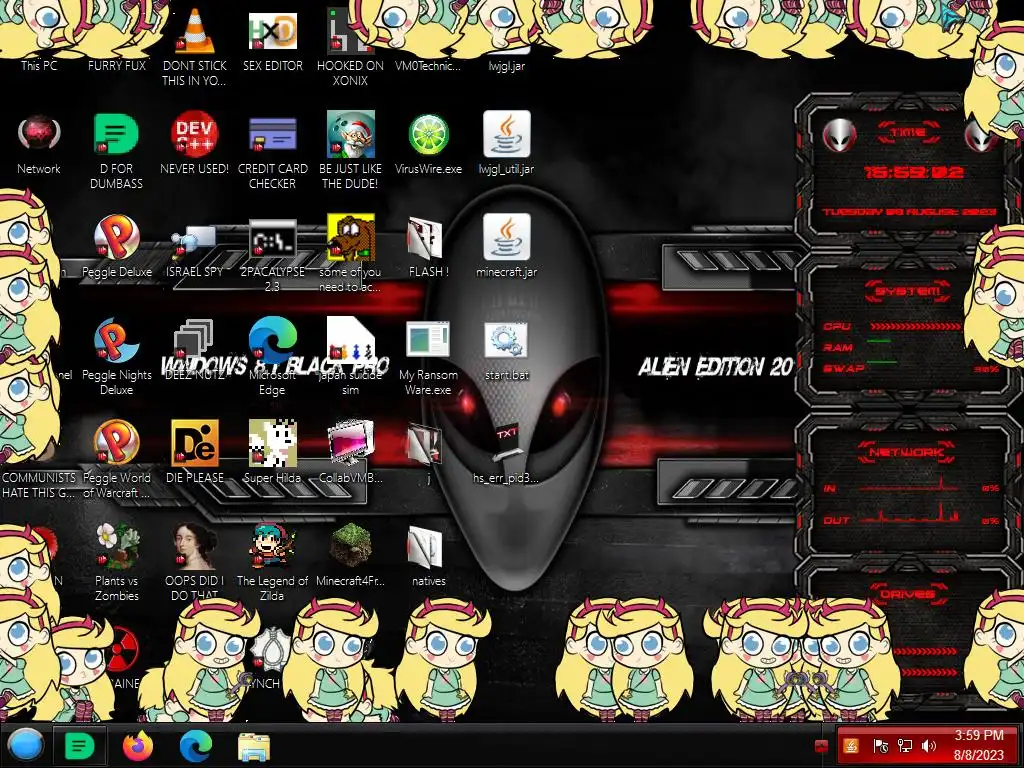Open DIE PLEASE De icon

[x=195, y=443]
